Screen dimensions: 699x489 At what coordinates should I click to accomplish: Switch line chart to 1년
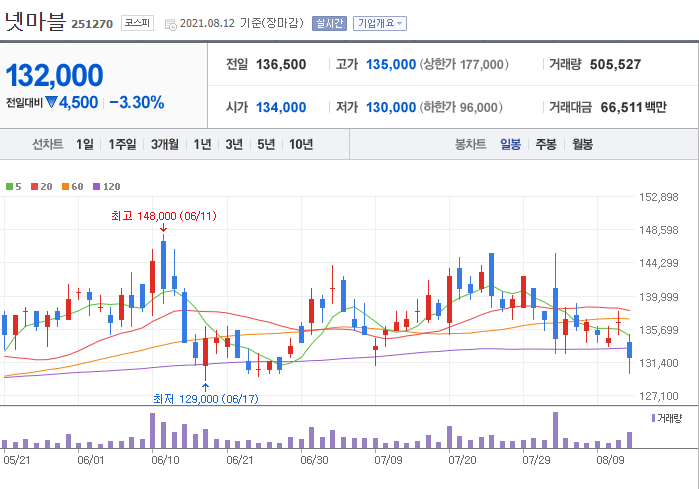202,144
